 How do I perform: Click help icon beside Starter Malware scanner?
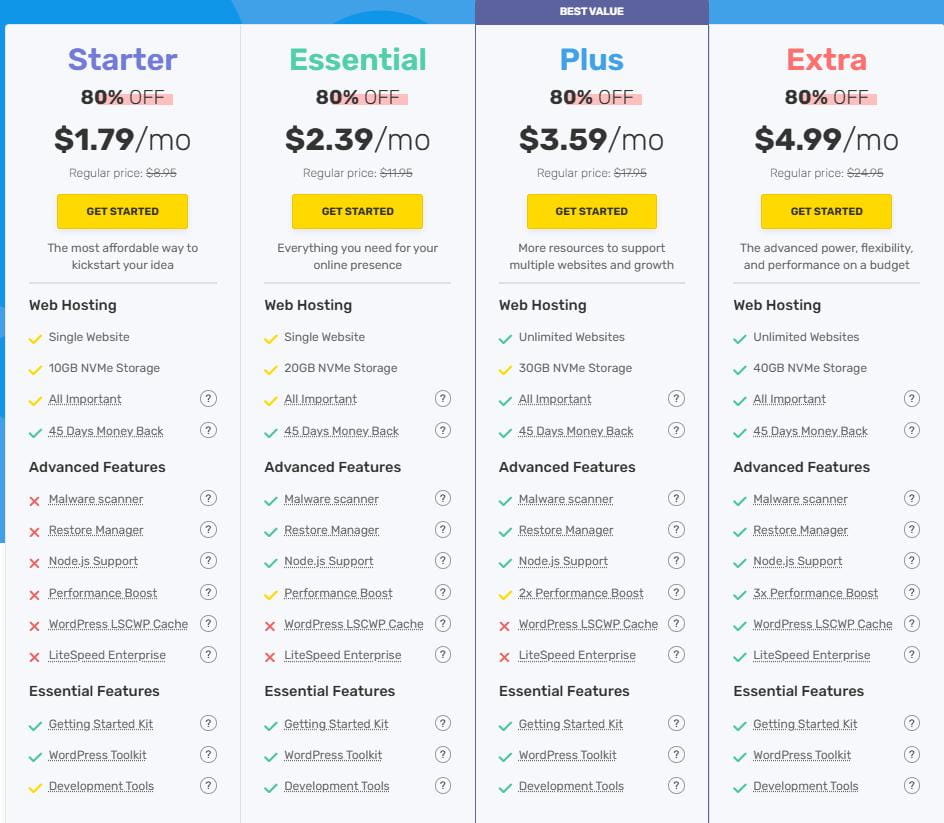pyautogui.click(x=208, y=498)
